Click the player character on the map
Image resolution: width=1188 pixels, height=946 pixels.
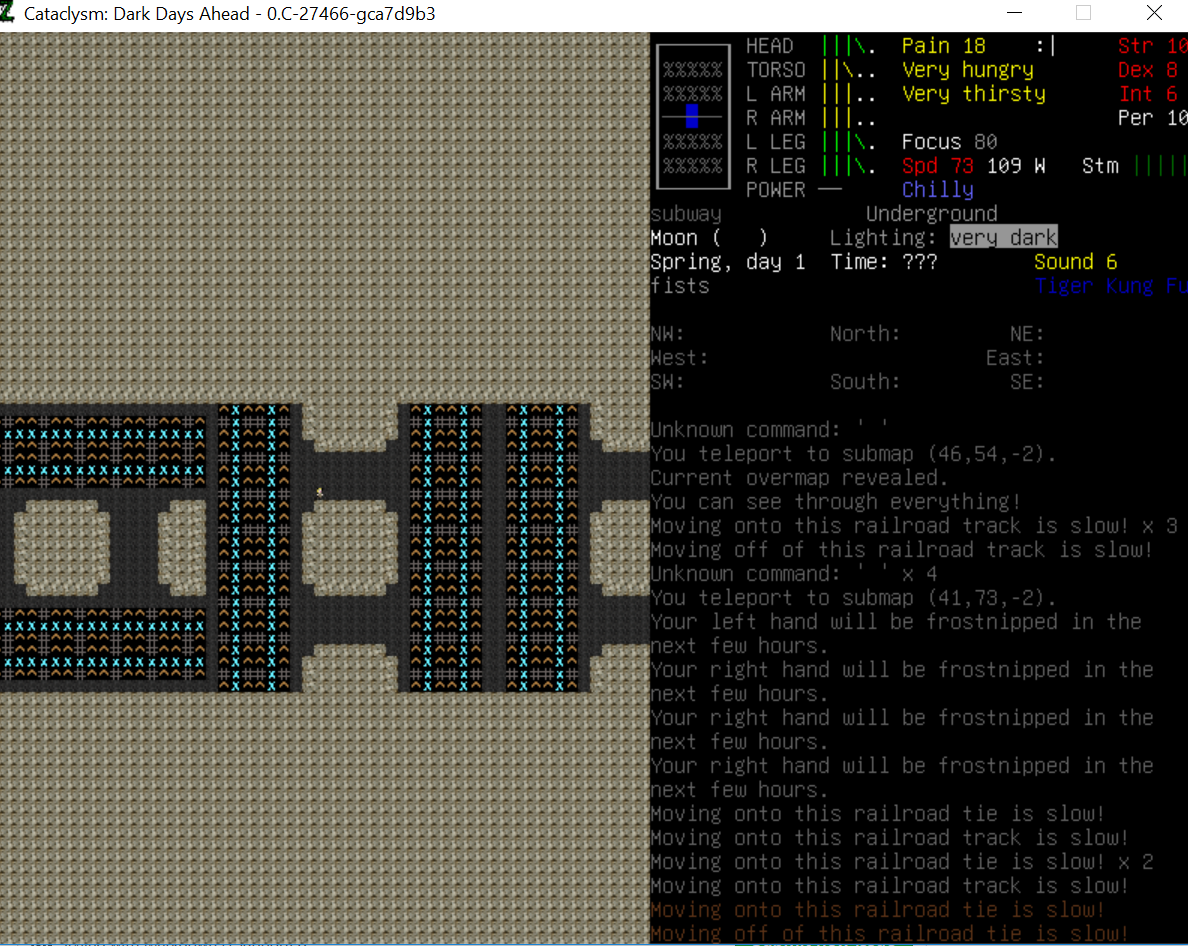tap(320, 492)
